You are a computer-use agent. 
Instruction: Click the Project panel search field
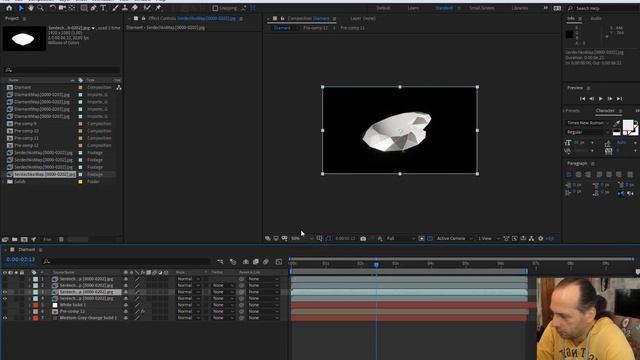61,70
